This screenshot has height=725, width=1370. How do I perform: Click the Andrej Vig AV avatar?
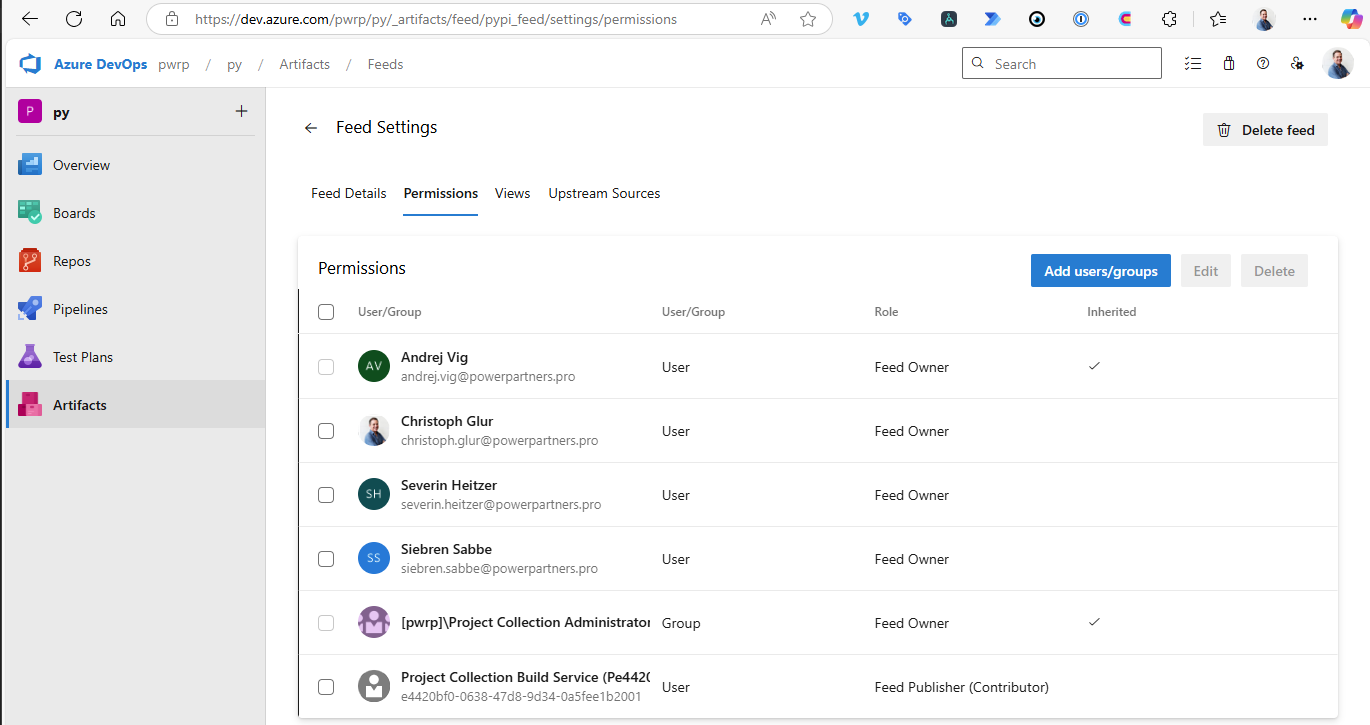click(373, 366)
